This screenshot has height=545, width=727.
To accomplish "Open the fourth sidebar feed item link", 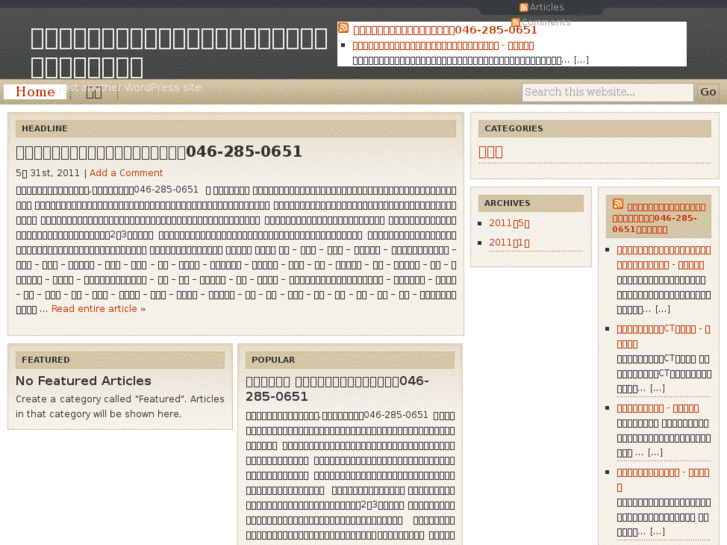I will pyautogui.click(x=663, y=480).
